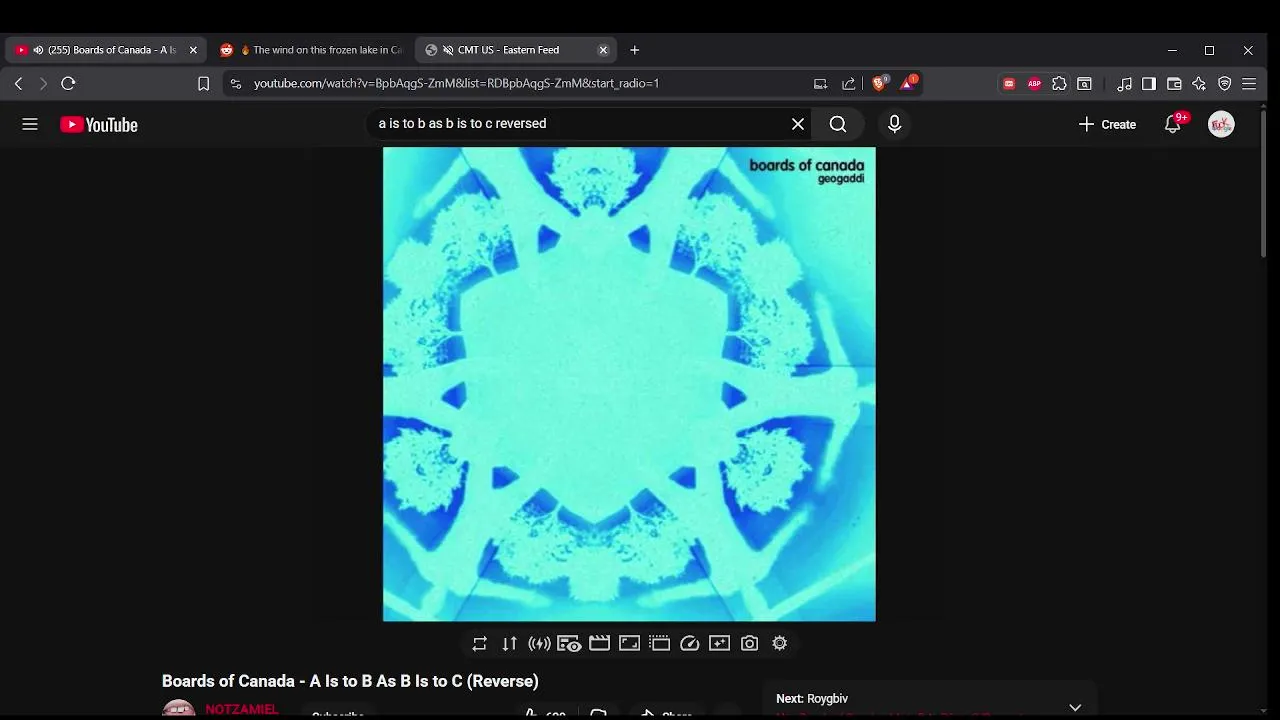The height and width of the screenshot is (720, 1280).
Task: Take a video screenshot with camera icon
Action: pos(749,644)
